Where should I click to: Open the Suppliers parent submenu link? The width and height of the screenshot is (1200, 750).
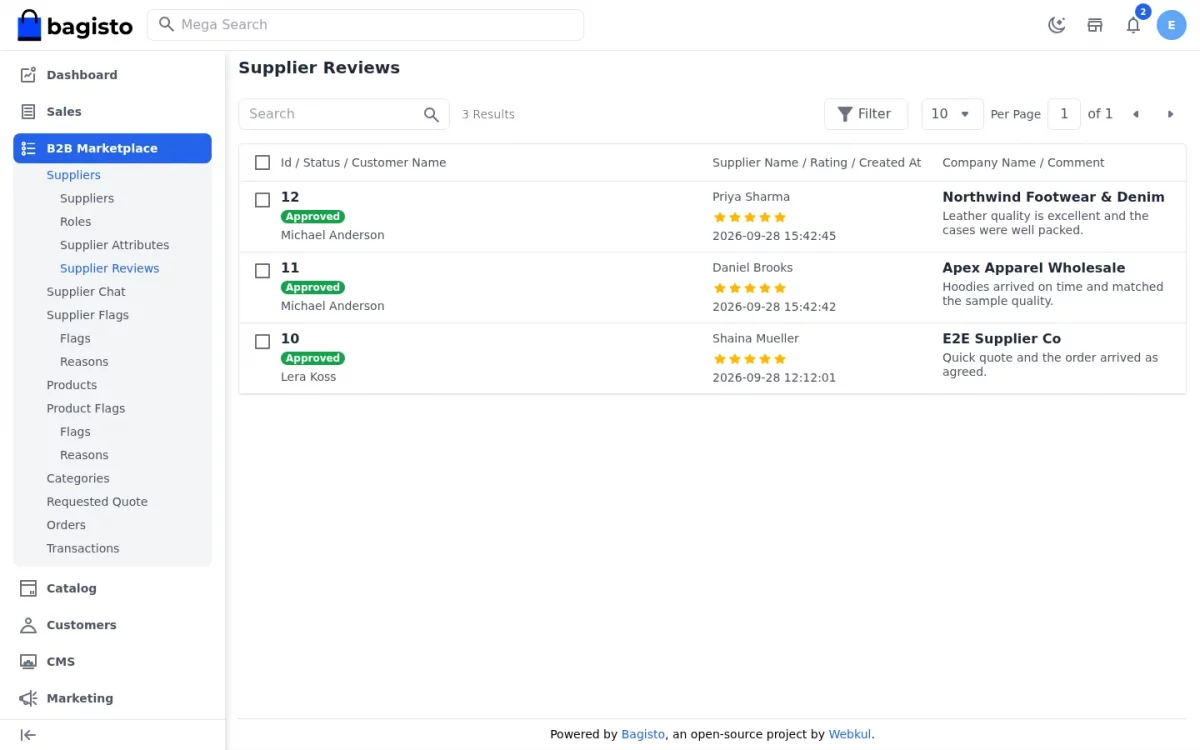pyautogui.click(x=73, y=175)
